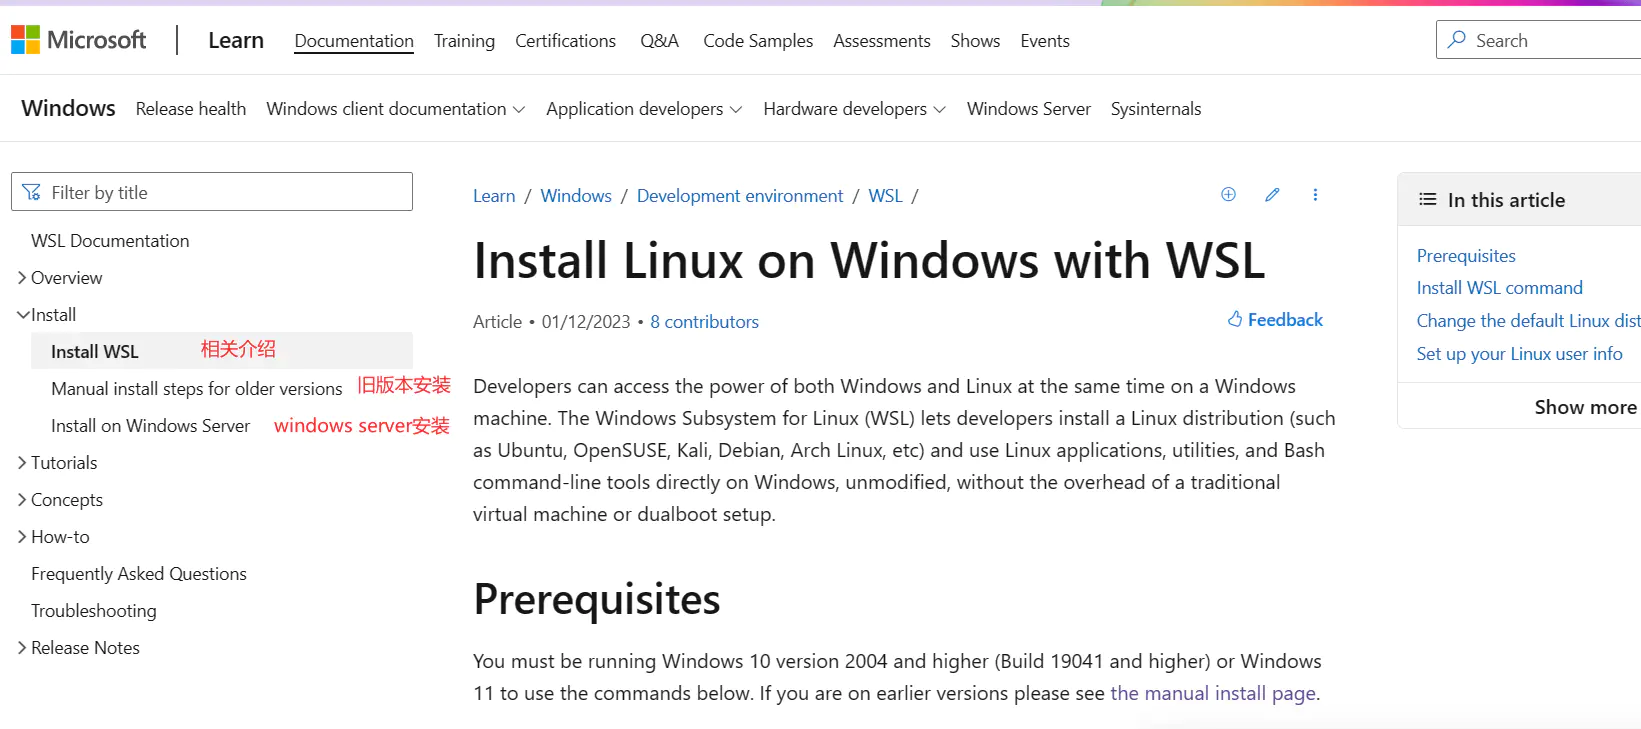The height and width of the screenshot is (729, 1641).
Task: Click the add to collection plus icon
Action: (x=1228, y=195)
